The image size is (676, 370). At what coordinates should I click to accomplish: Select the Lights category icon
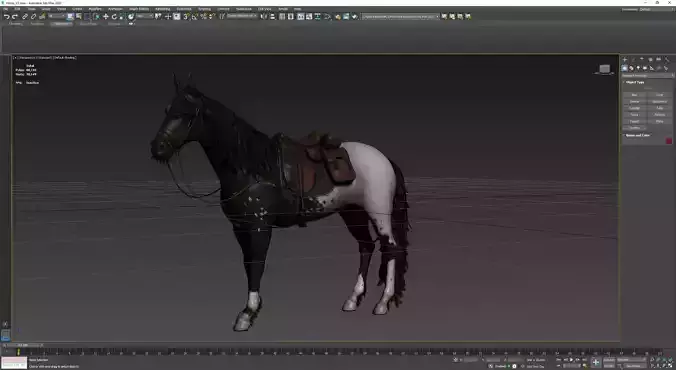[638, 68]
